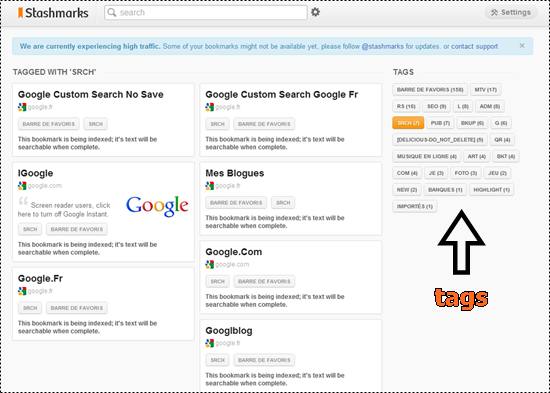Filter by MUSIQUE EN LIGNE (4) tag
This screenshot has height=393, width=550.
point(427,156)
